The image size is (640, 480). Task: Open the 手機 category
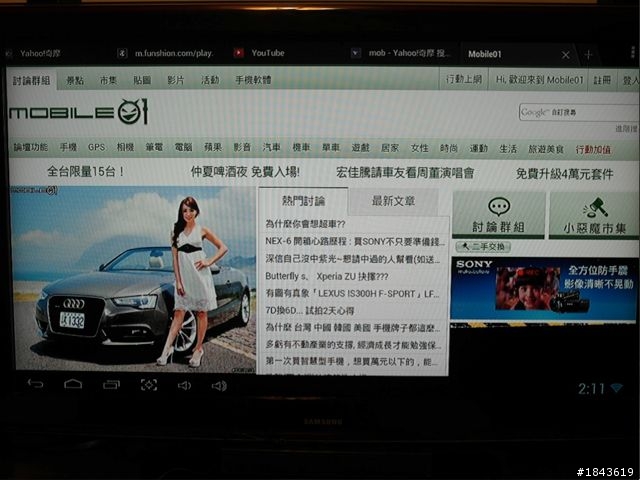[68, 147]
